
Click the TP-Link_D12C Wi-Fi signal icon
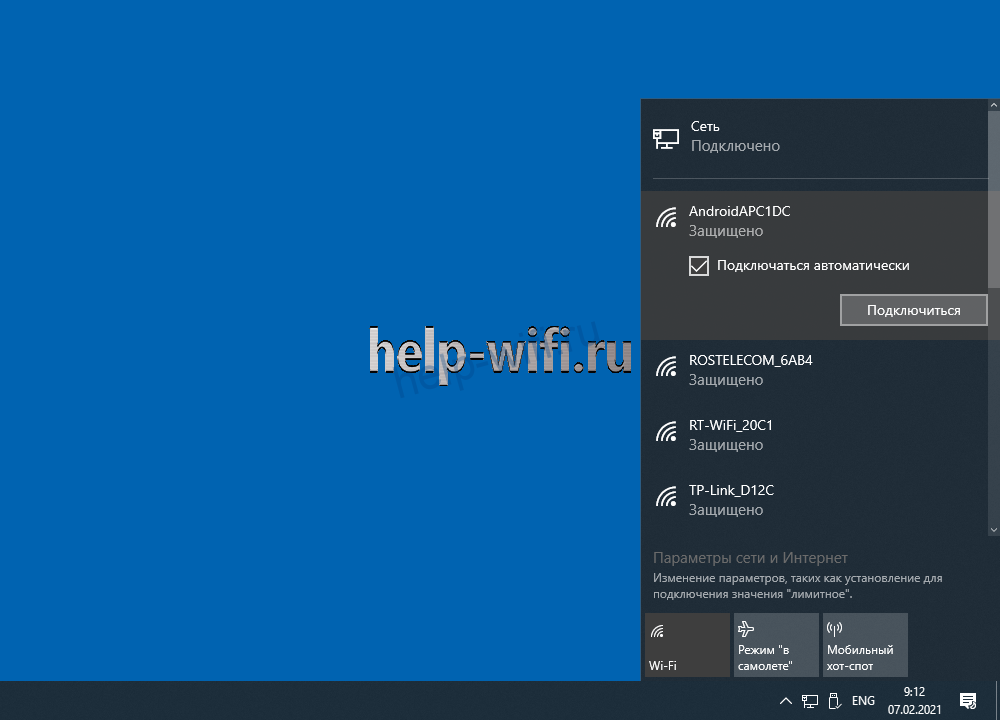(666, 497)
